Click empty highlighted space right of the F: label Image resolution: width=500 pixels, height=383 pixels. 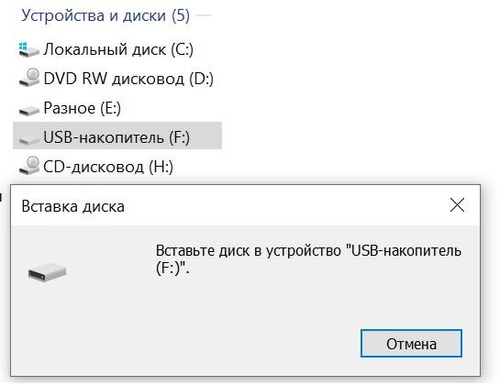(205, 136)
